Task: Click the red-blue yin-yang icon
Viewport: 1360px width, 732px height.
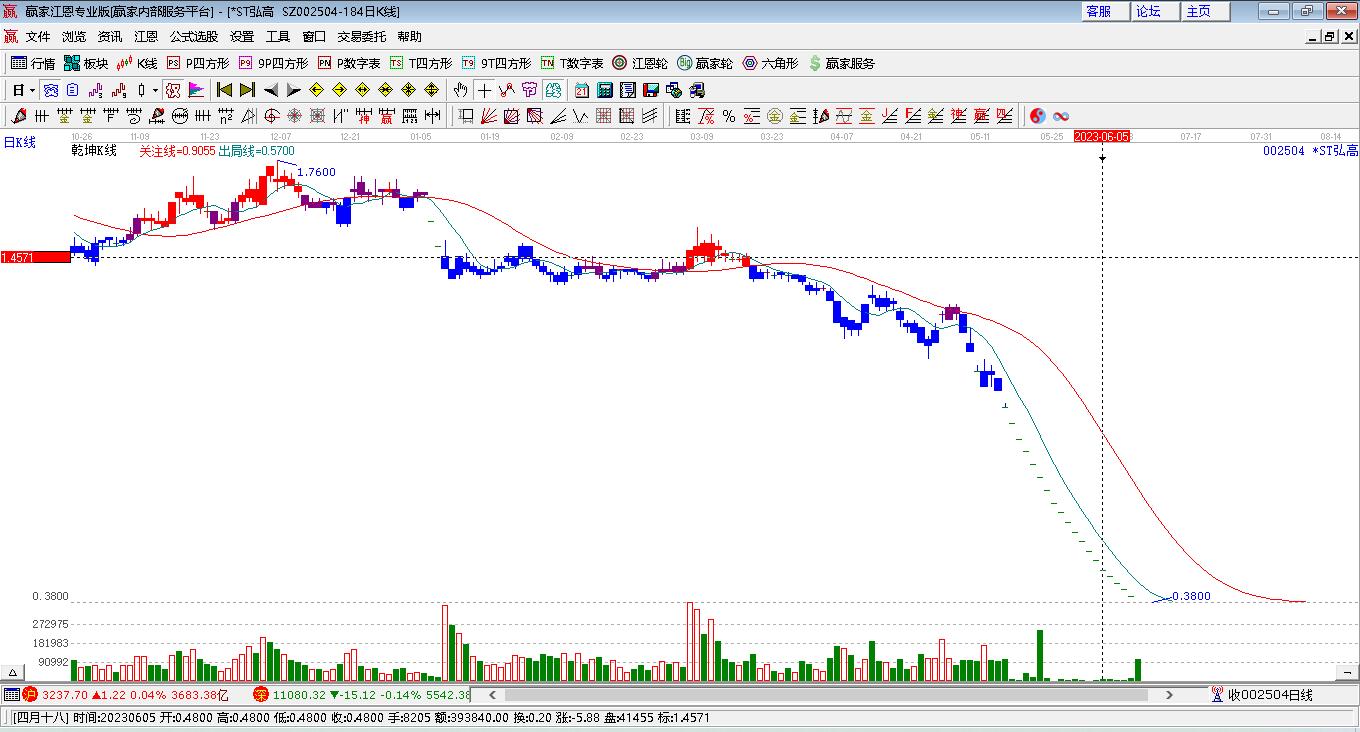Action: tap(1037, 116)
